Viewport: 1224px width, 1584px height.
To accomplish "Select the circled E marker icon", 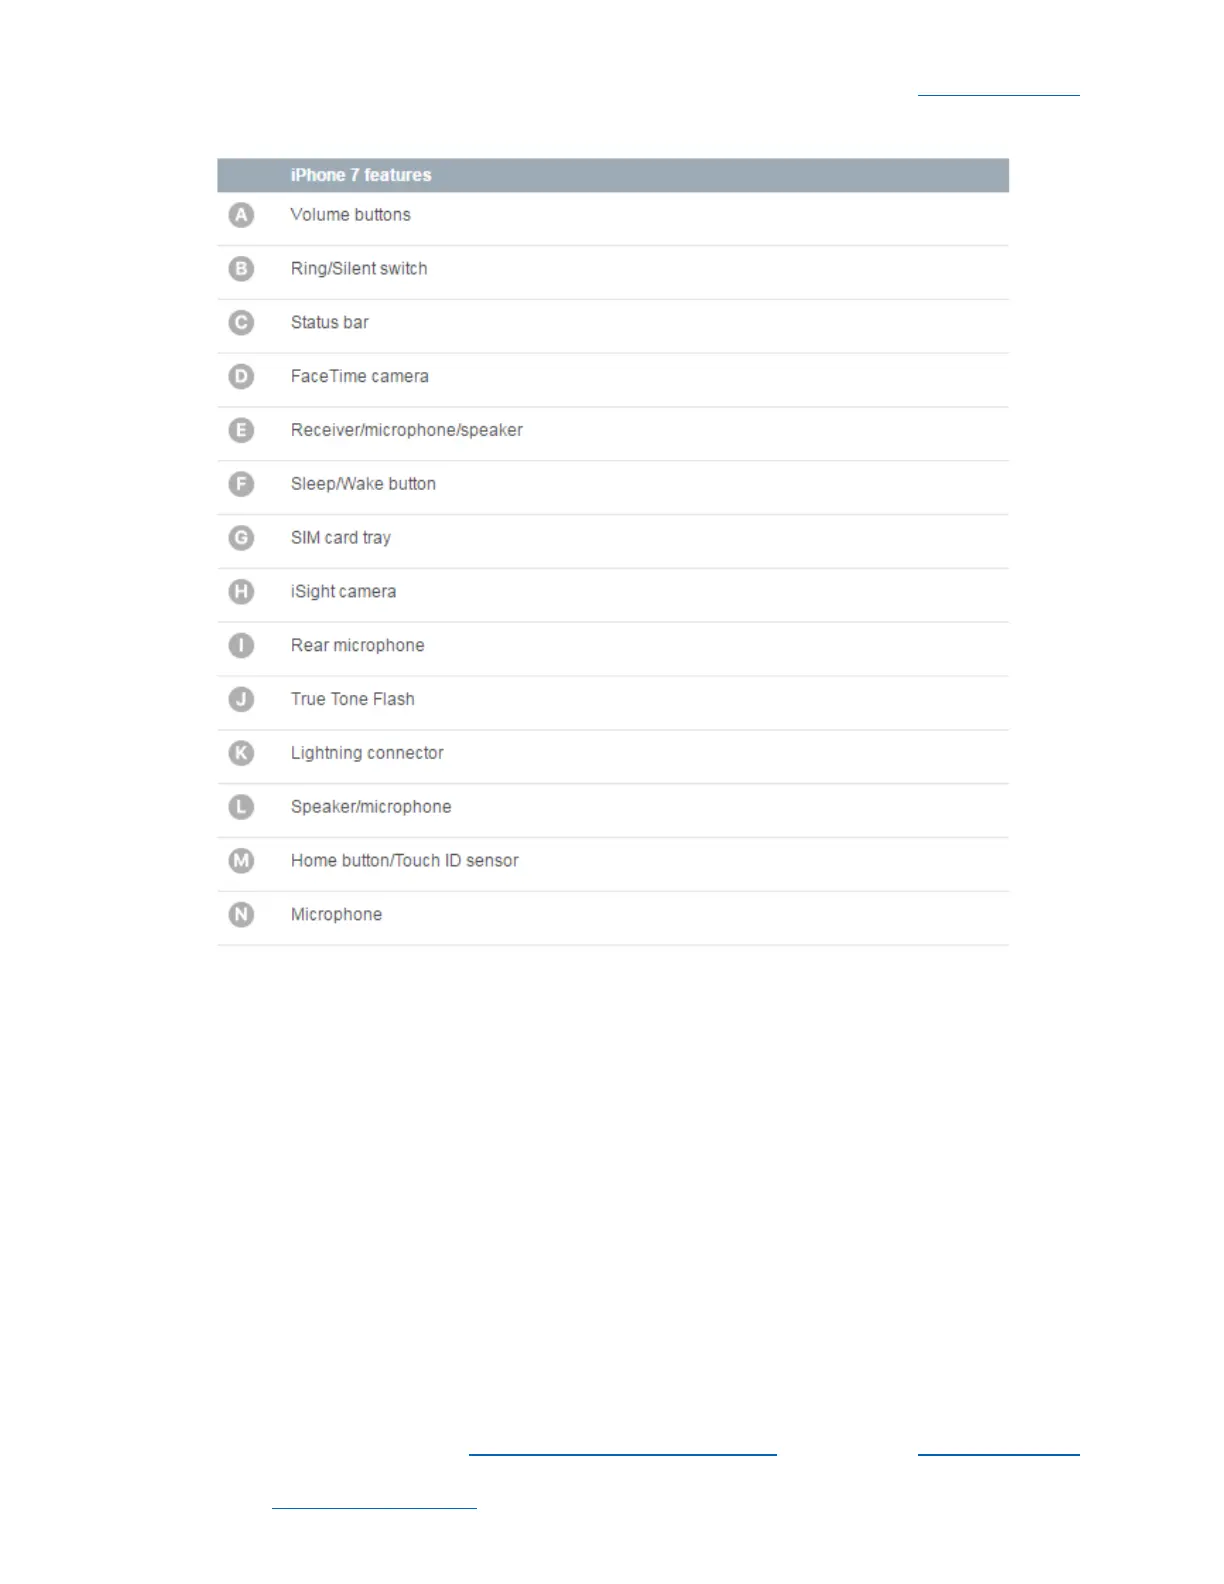I will point(241,430).
